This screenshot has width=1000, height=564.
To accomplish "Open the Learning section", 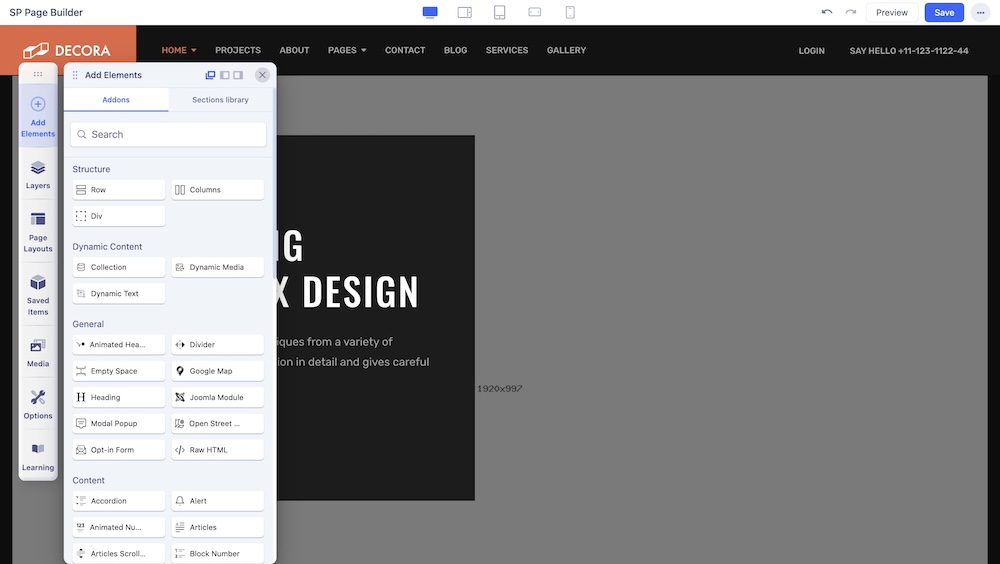I will [38, 457].
